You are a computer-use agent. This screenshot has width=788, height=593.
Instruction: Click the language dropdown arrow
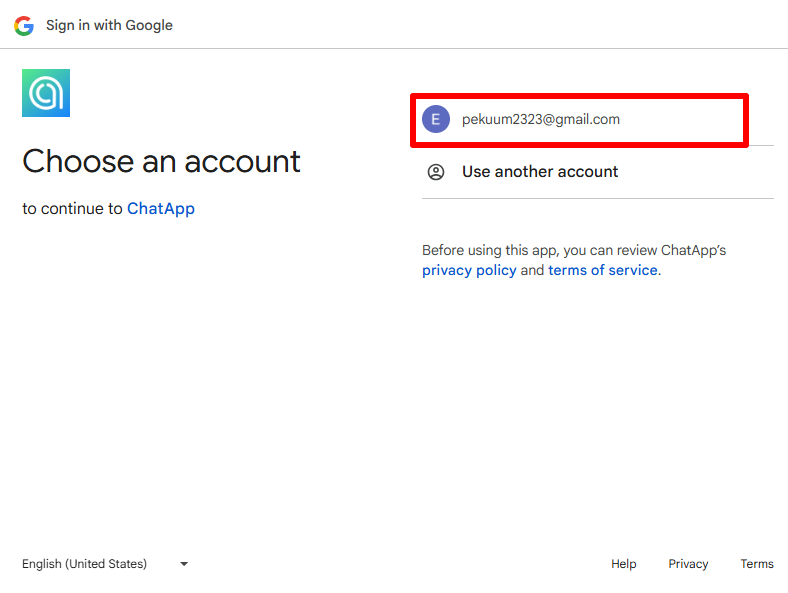point(184,564)
